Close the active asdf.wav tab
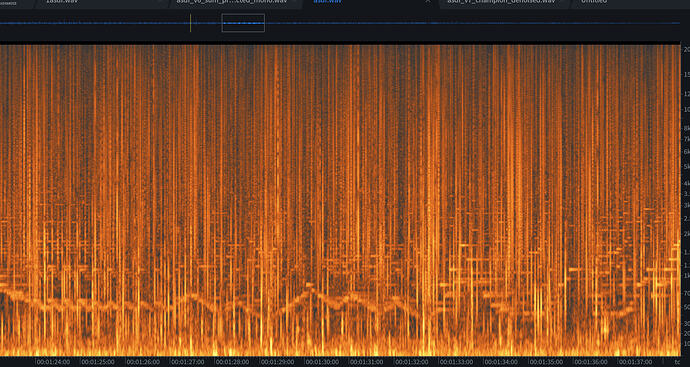This screenshot has width=690, height=367. point(427,2)
